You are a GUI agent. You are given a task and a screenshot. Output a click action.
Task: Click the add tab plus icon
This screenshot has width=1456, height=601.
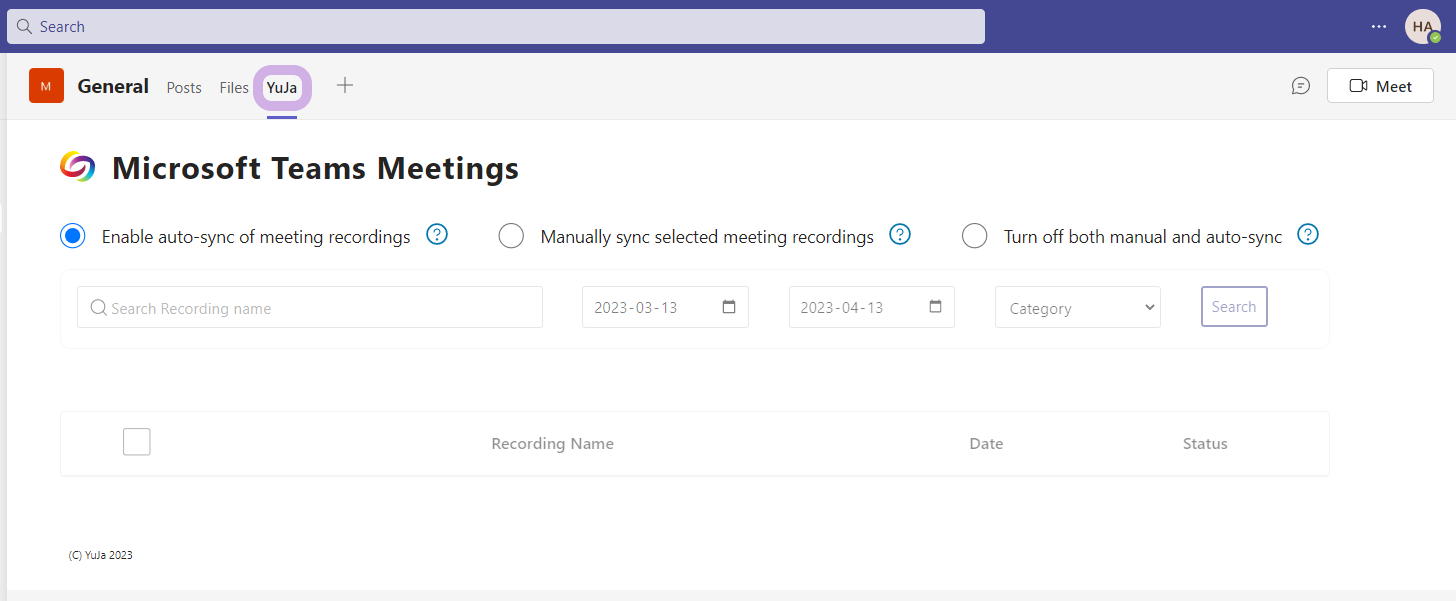345,86
